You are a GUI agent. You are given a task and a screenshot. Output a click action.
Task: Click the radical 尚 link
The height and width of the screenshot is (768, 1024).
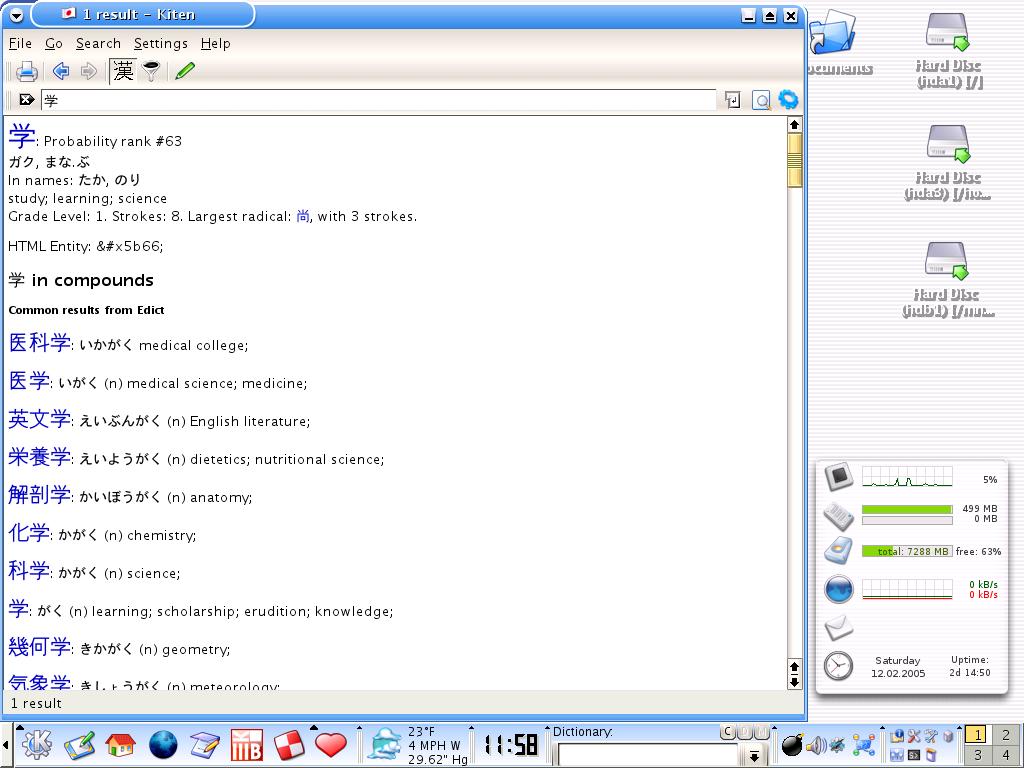coord(303,216)
